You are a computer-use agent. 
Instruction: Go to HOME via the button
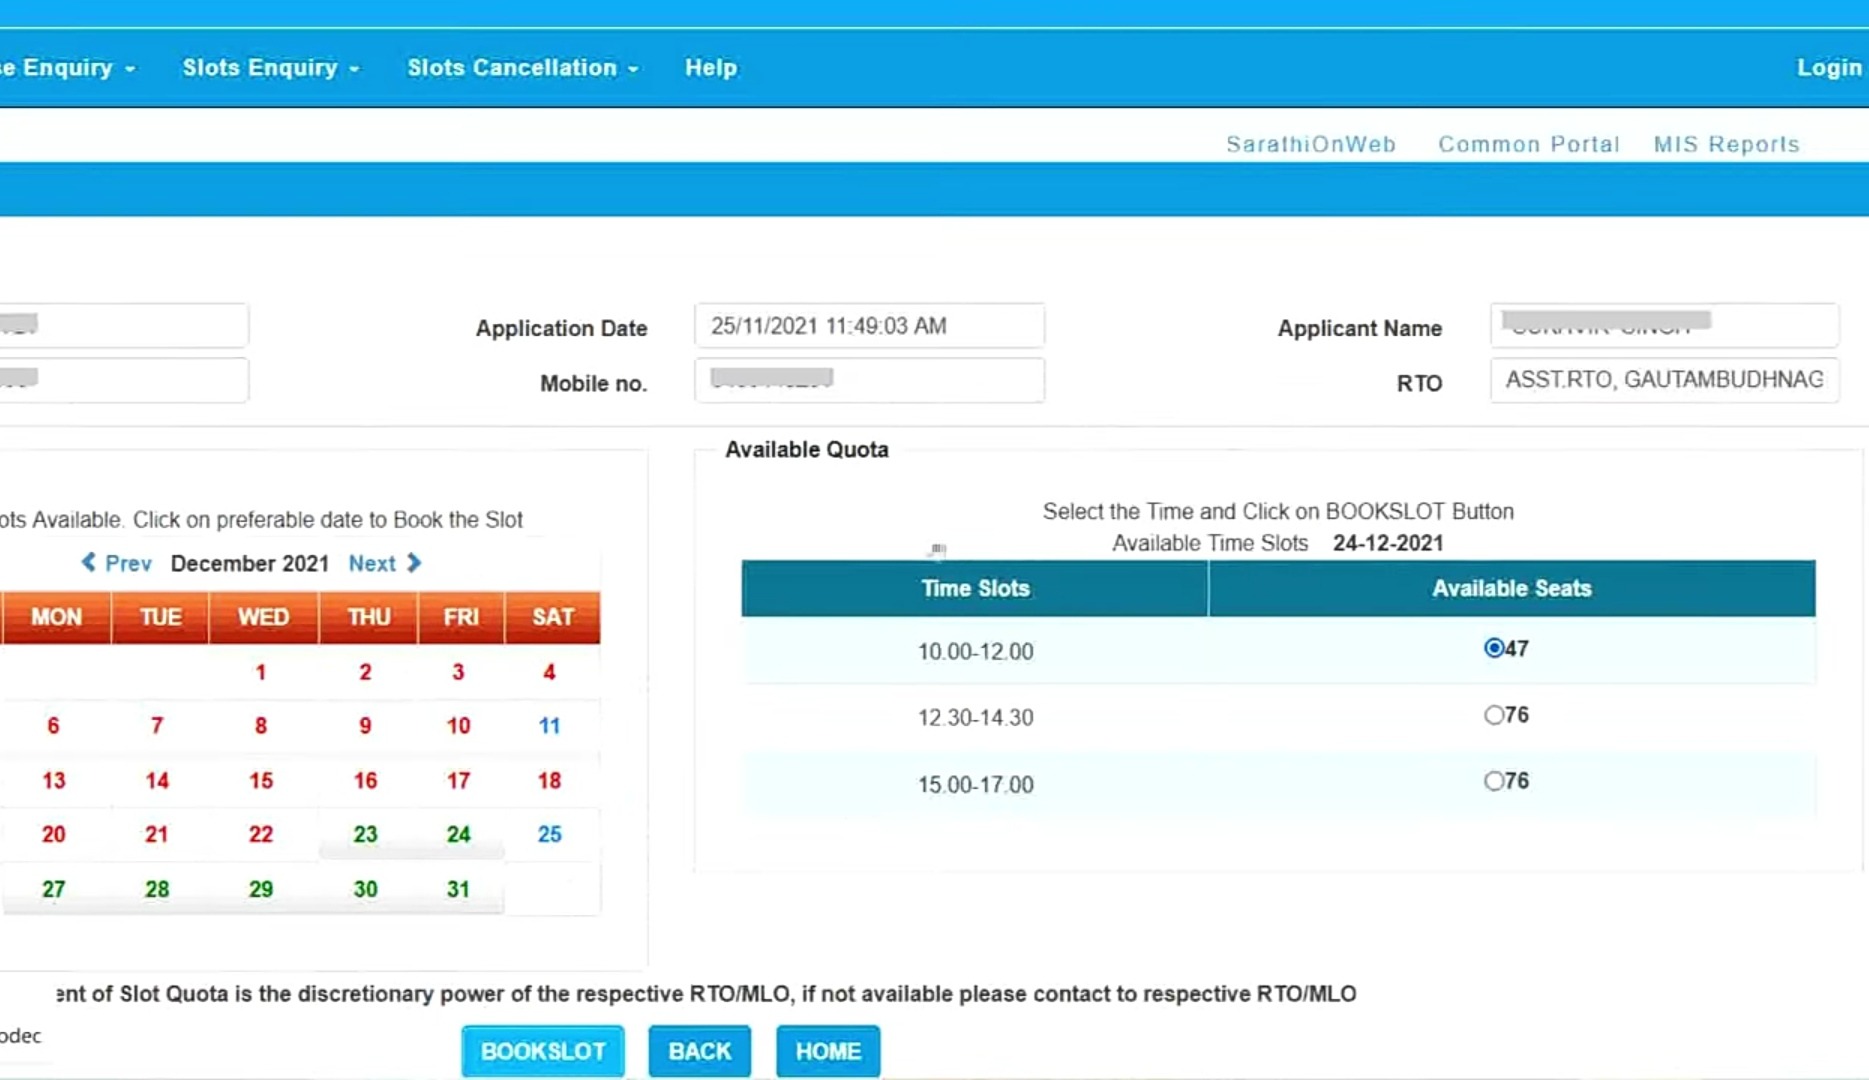coord(827,1051)
